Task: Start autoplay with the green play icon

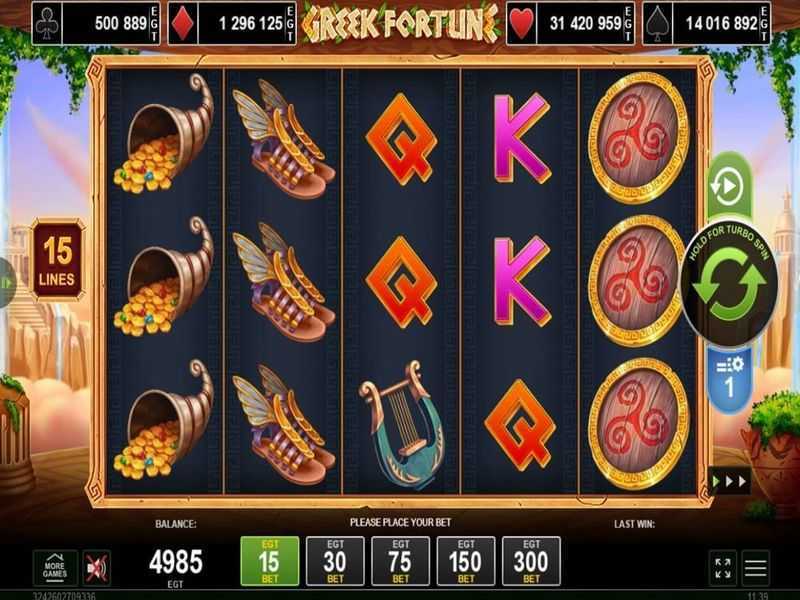Action: [x=729, y=186]
